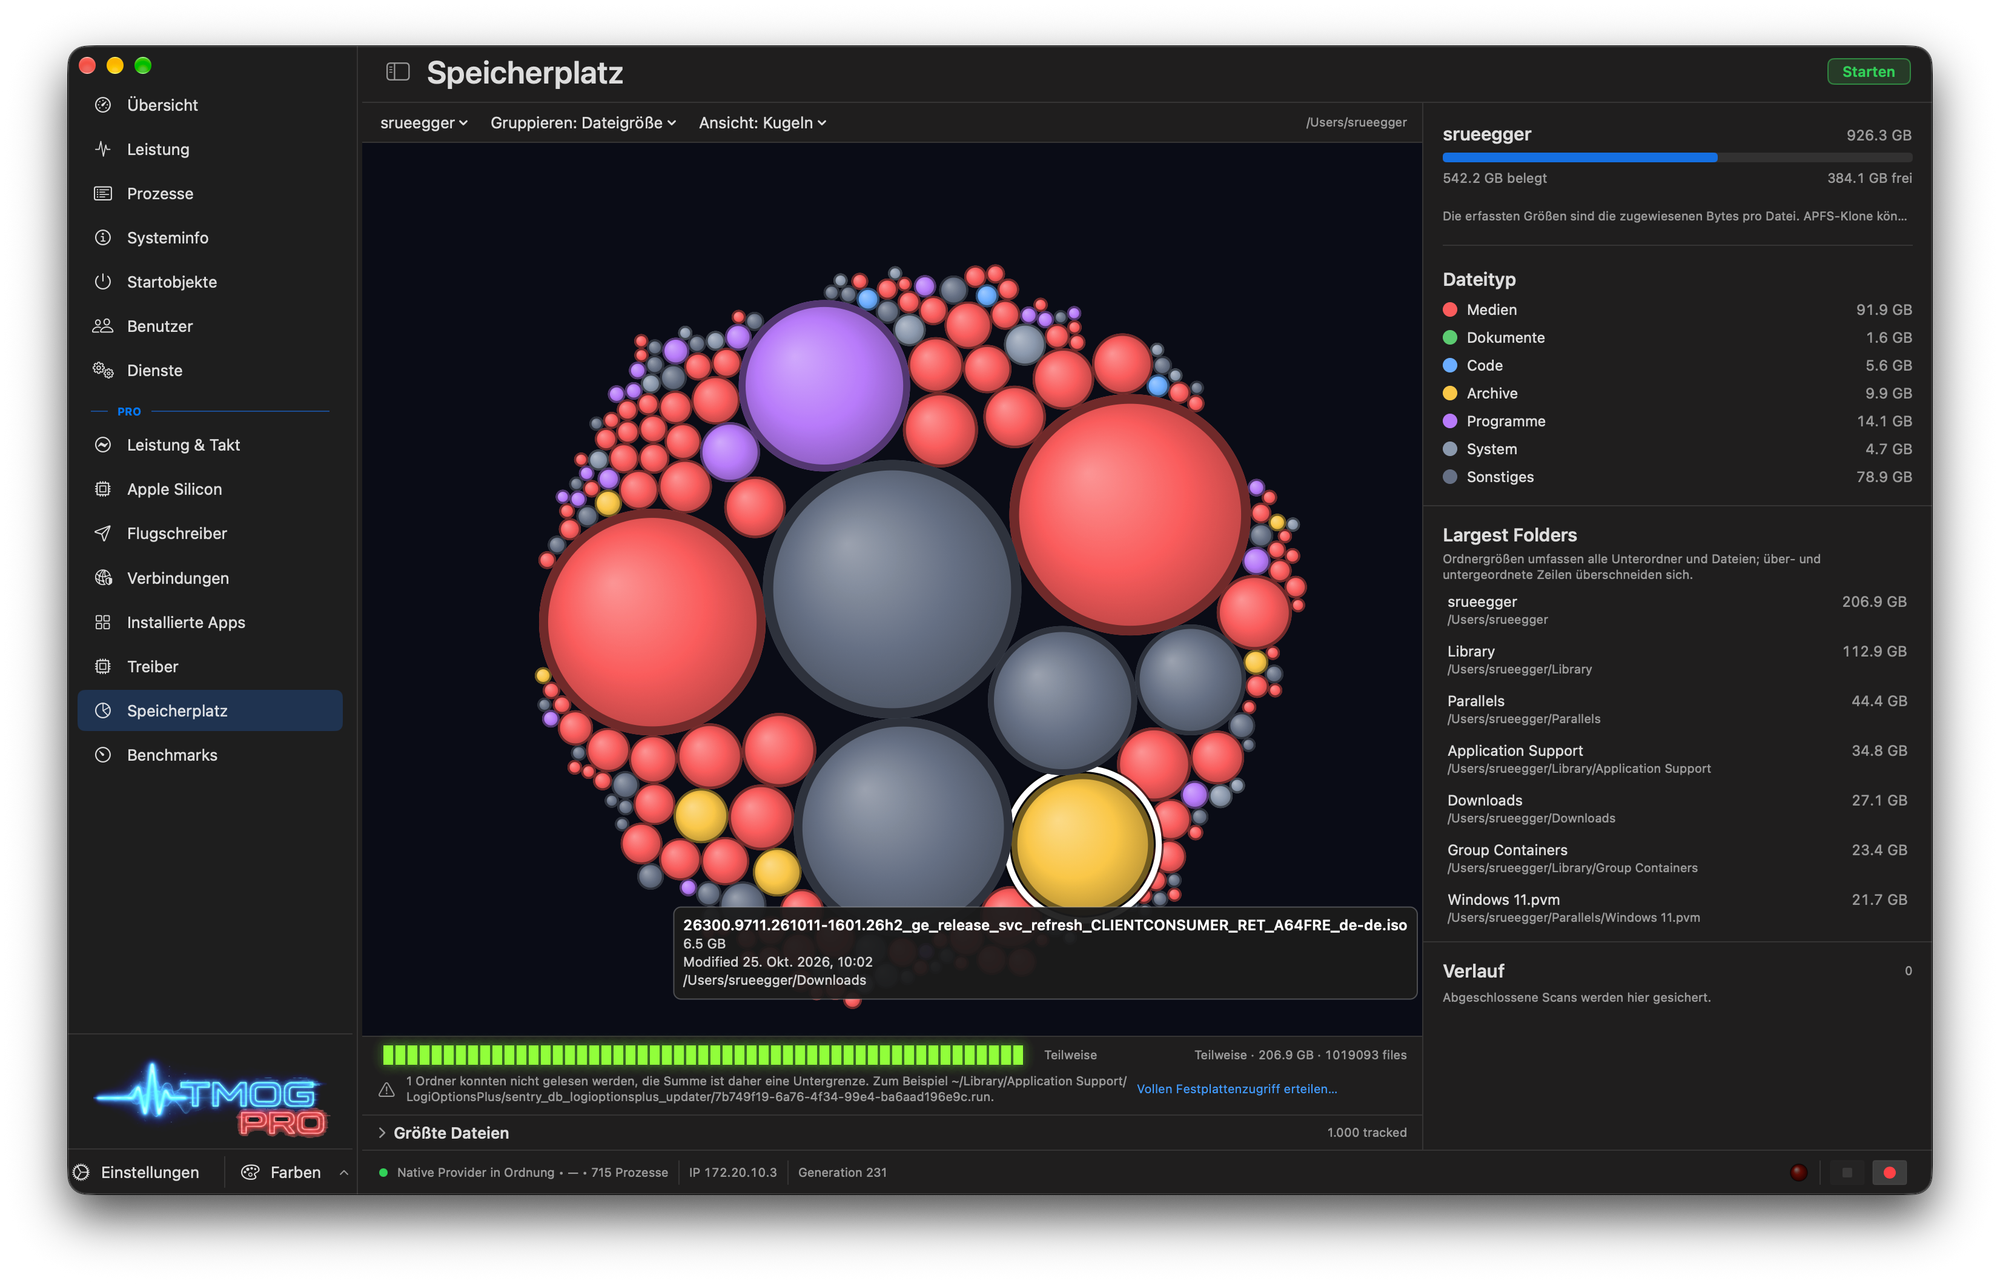Select the Group Containers folder row
Image resolution: width=2000 pixels, height=1284 pixels.
point(1677,858)
